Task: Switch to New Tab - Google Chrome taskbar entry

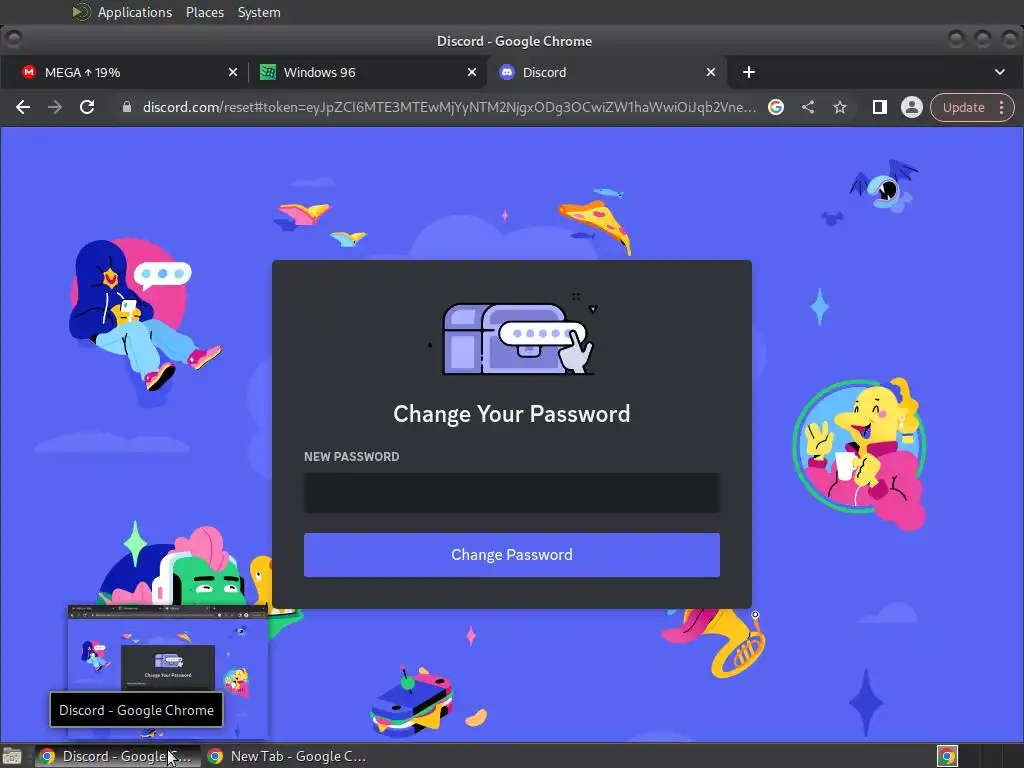Action: click(x=286, y=756)
